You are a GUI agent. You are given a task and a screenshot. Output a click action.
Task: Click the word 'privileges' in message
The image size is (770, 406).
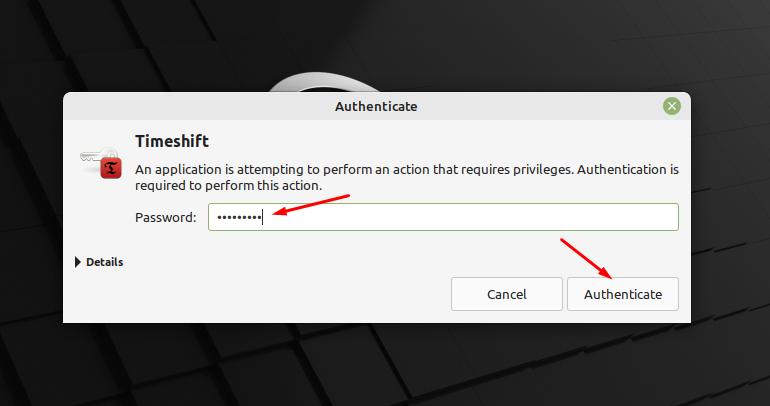543,170
